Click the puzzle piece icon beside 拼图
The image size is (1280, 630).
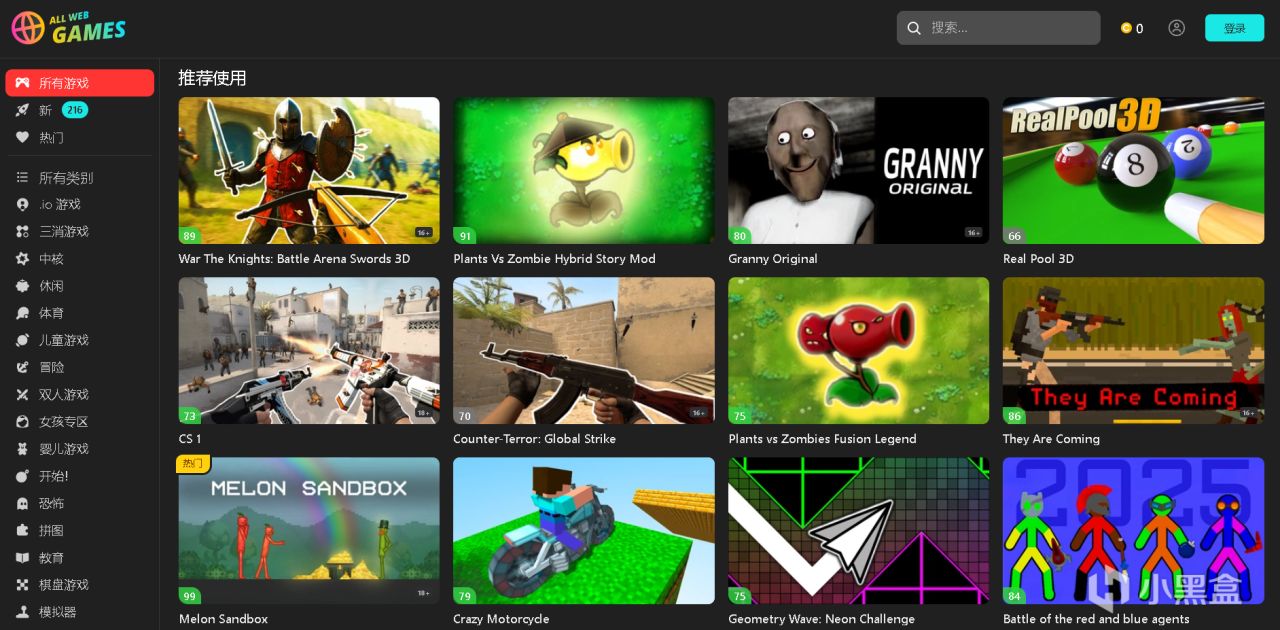[22, 530]
